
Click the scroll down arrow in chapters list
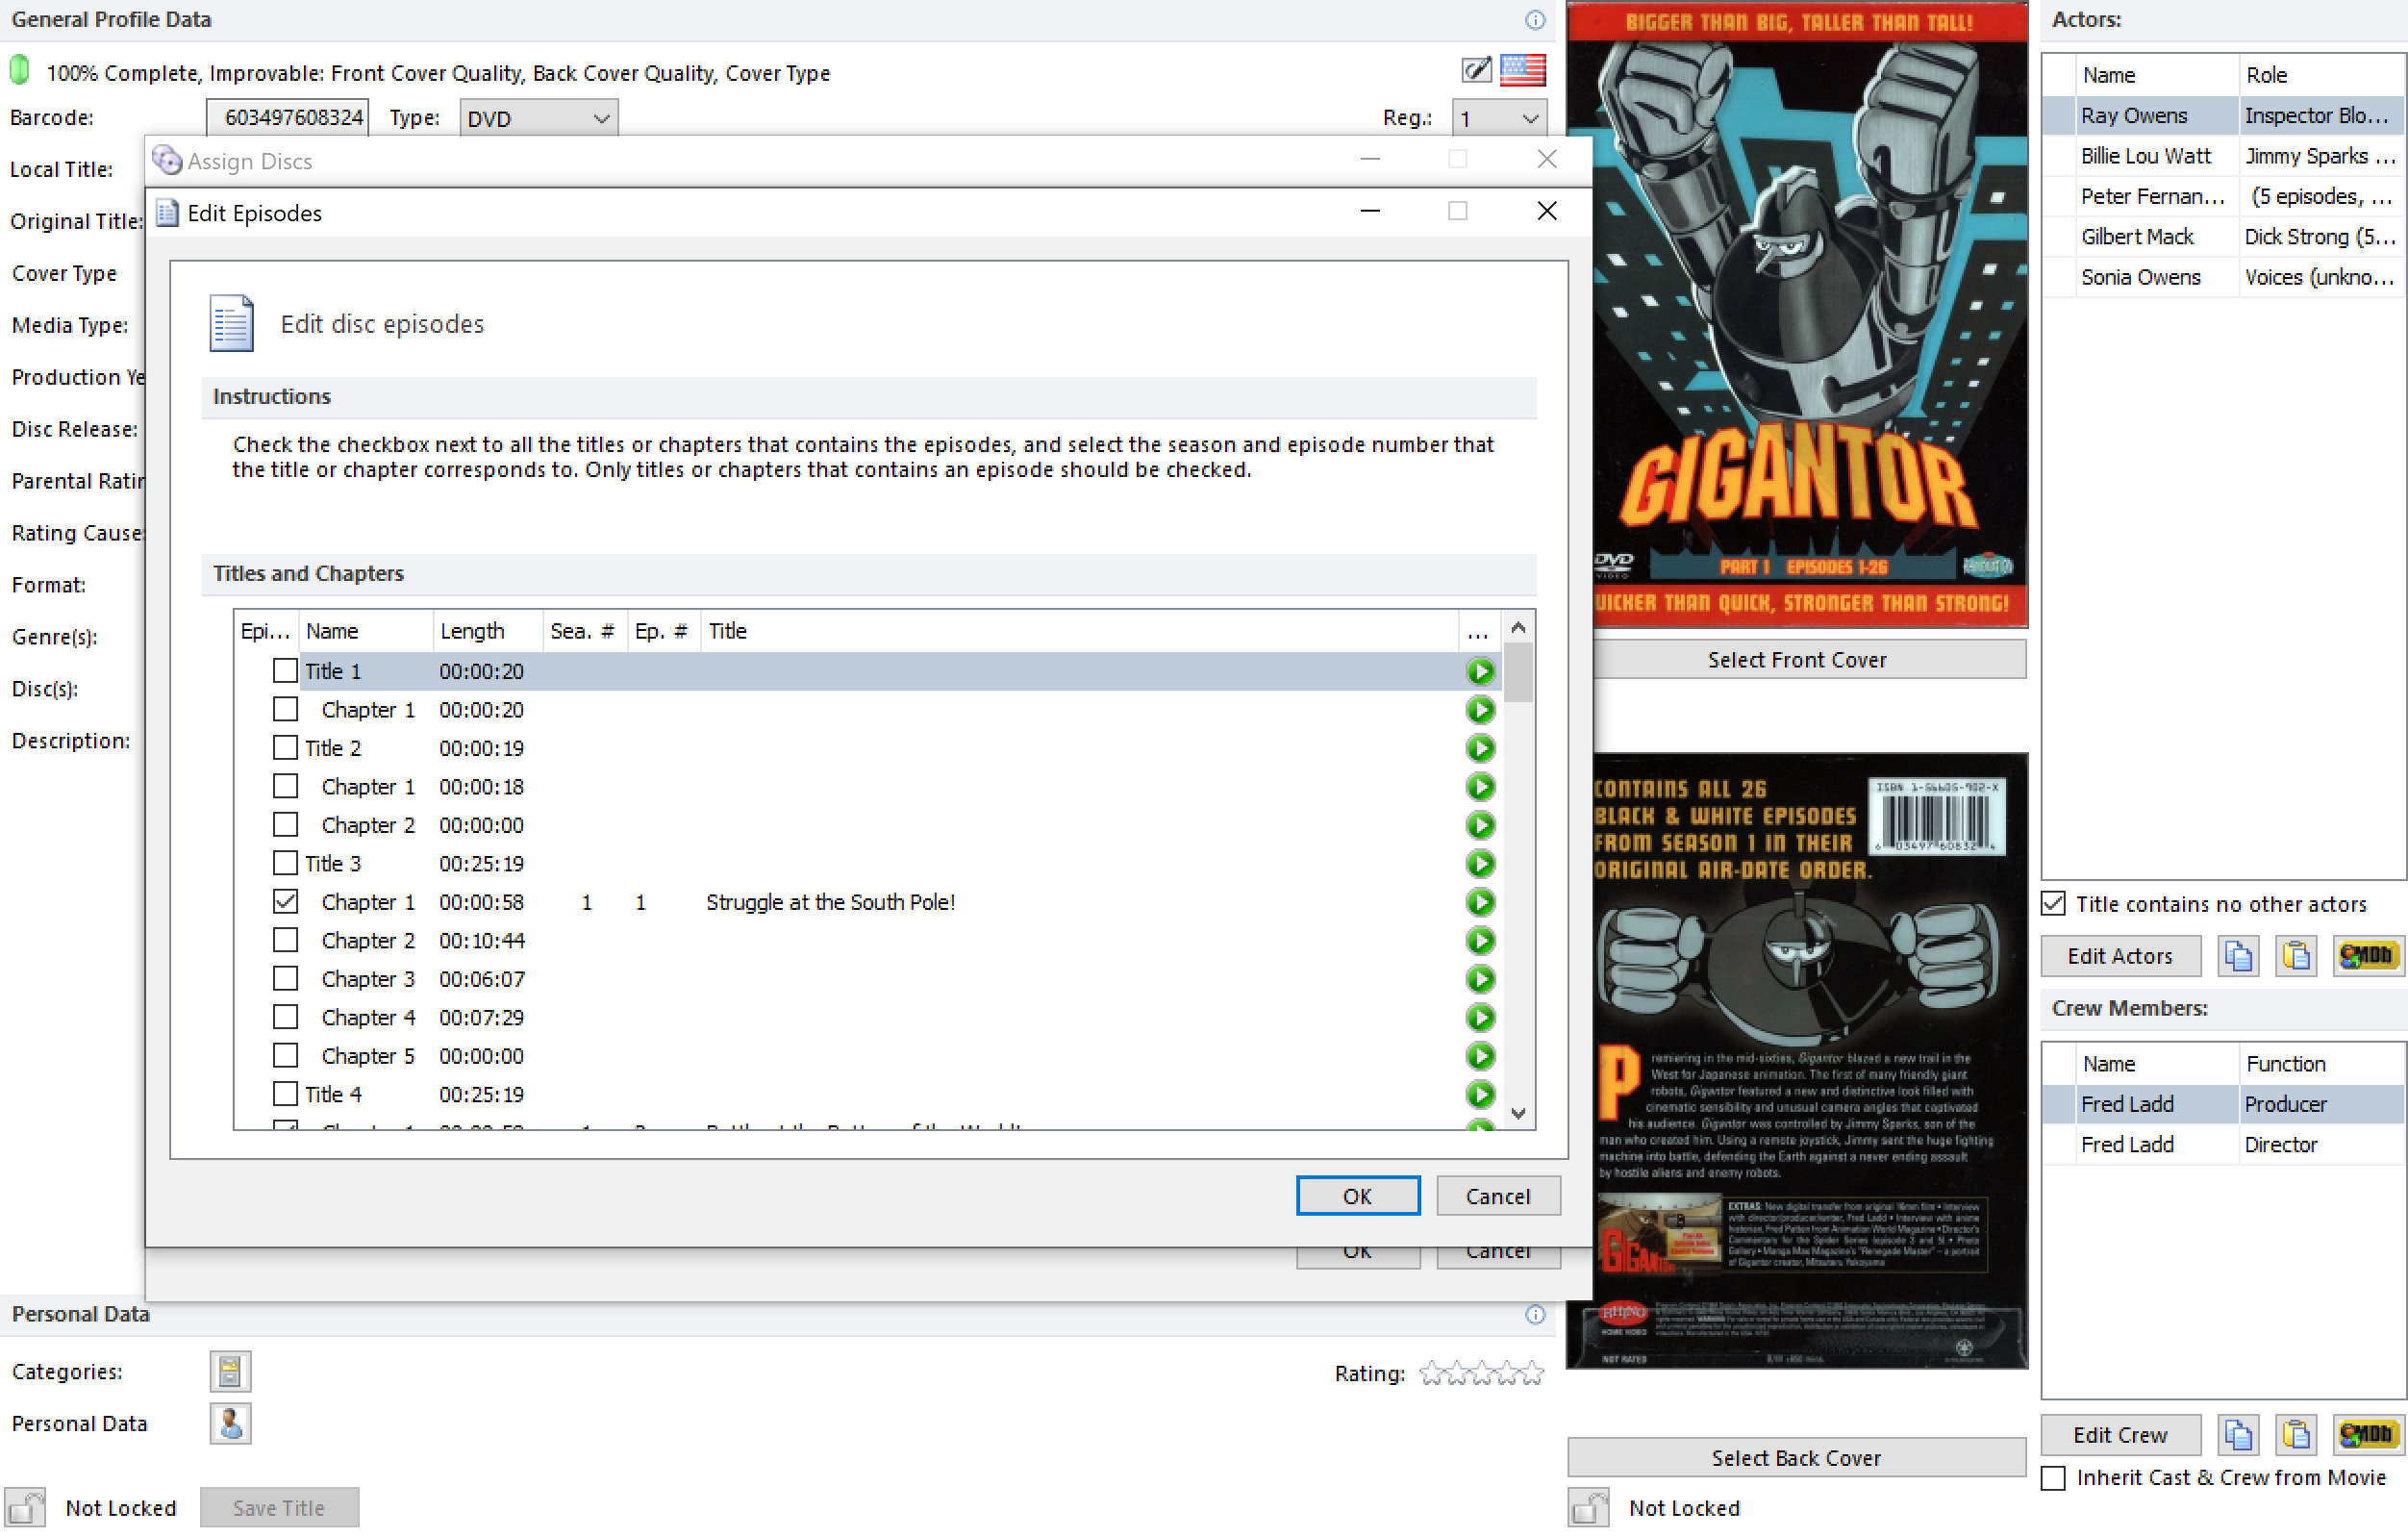tap(1518, 1114)
